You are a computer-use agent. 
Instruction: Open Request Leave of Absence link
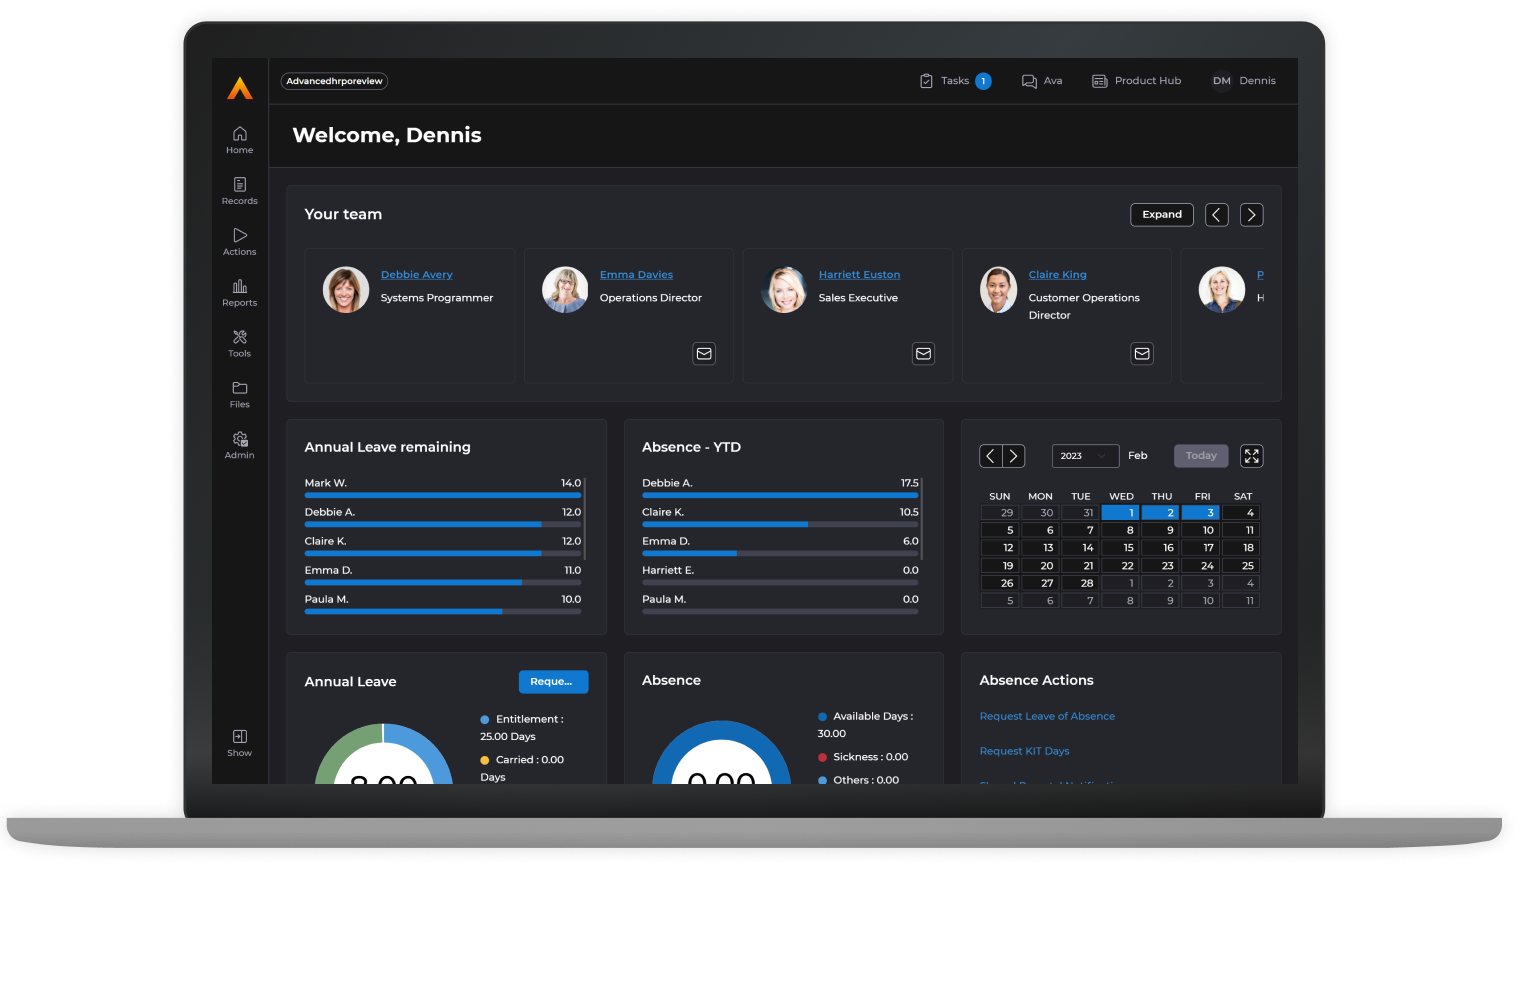click(x=1046, y=716)
